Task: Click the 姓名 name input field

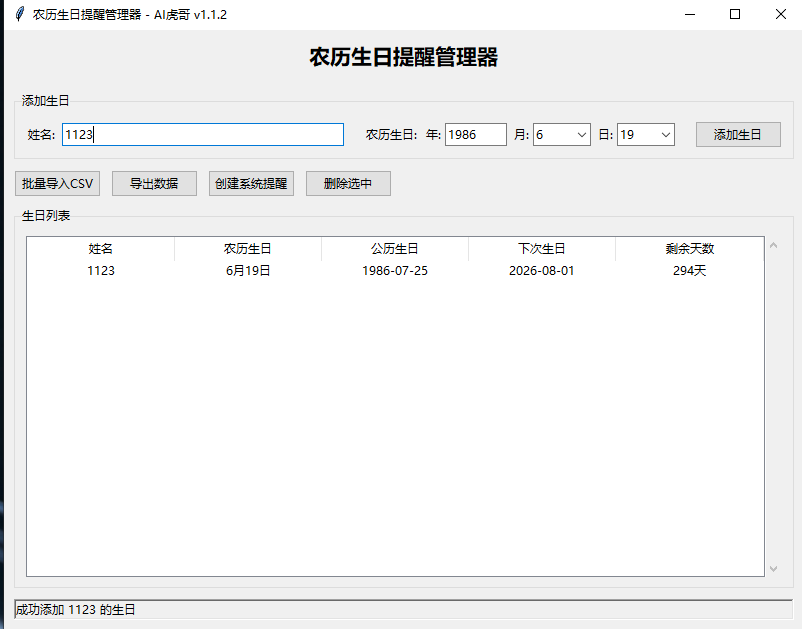Action: [202, 134]
